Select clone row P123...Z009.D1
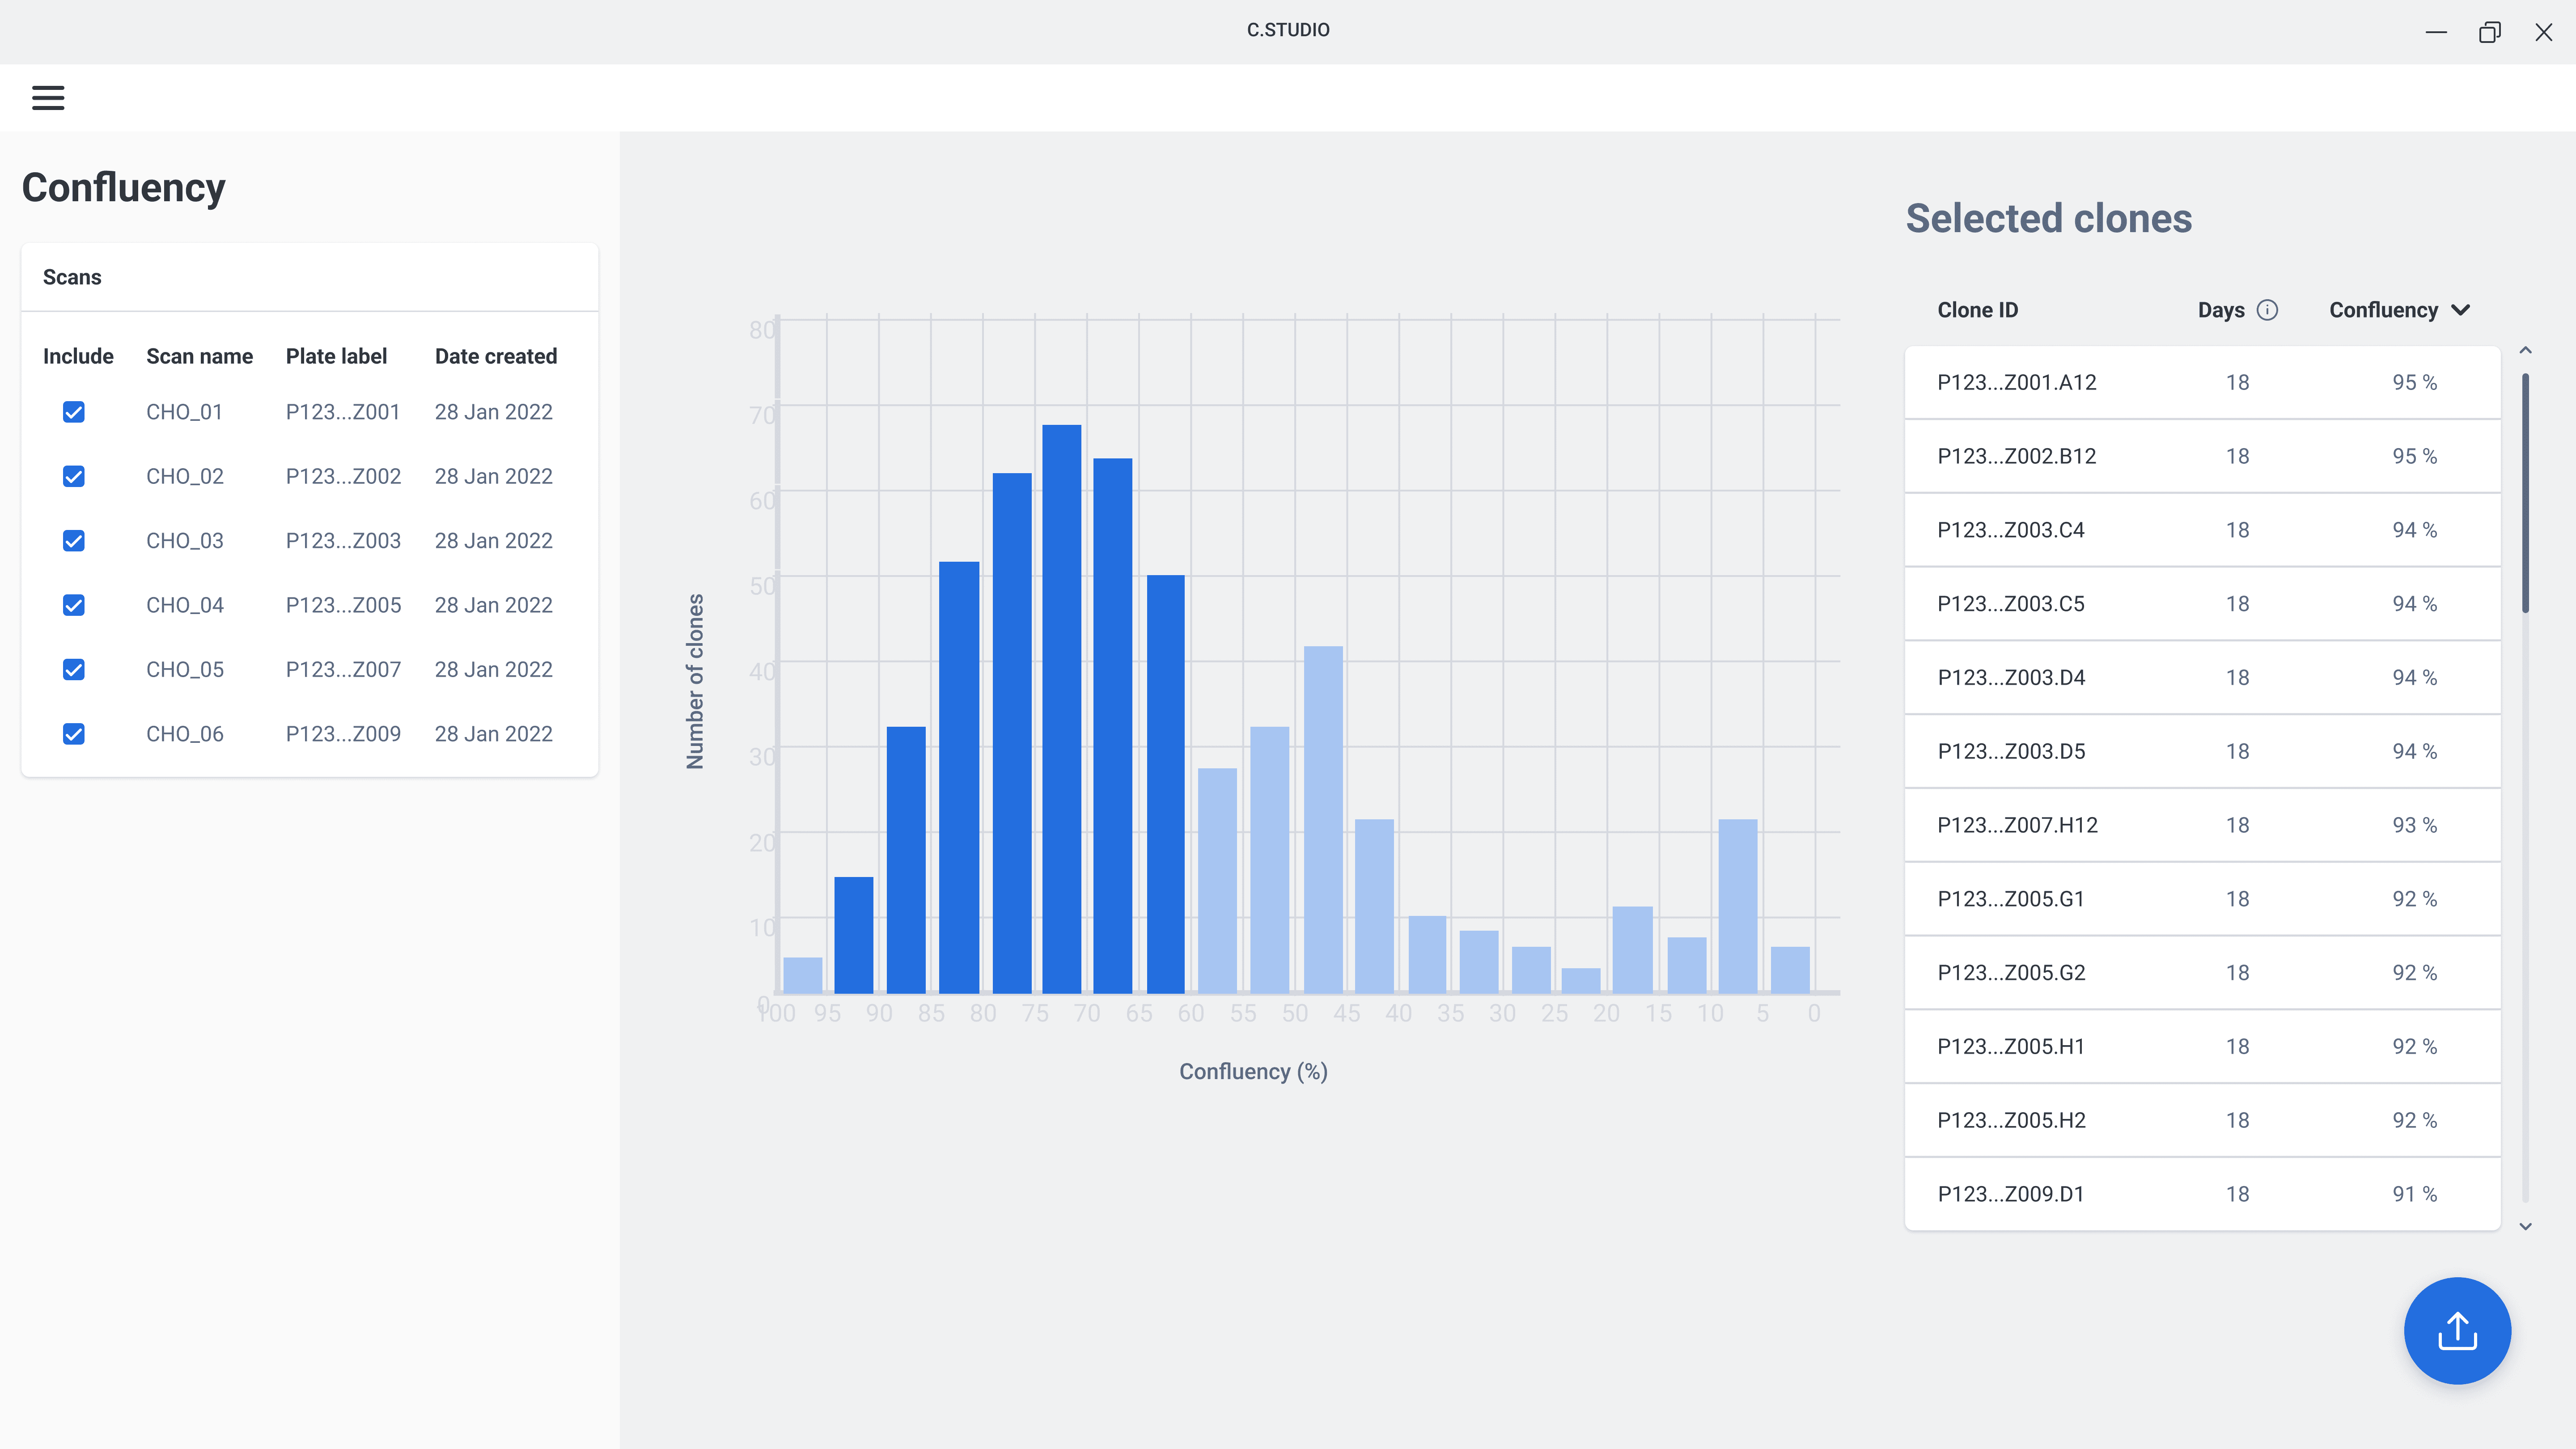2576x1449 pixels. click(x=2202, y=1194)
